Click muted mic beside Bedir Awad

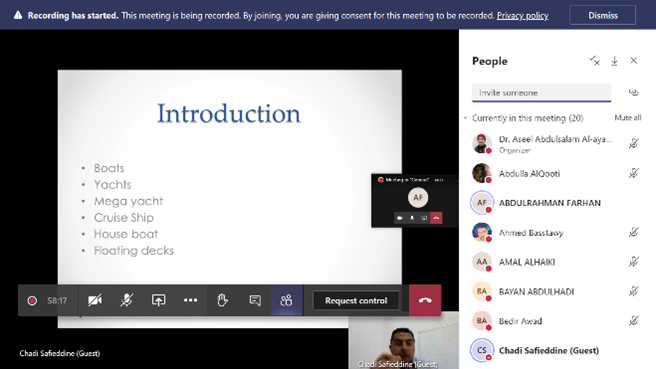(x=634, y=321)
